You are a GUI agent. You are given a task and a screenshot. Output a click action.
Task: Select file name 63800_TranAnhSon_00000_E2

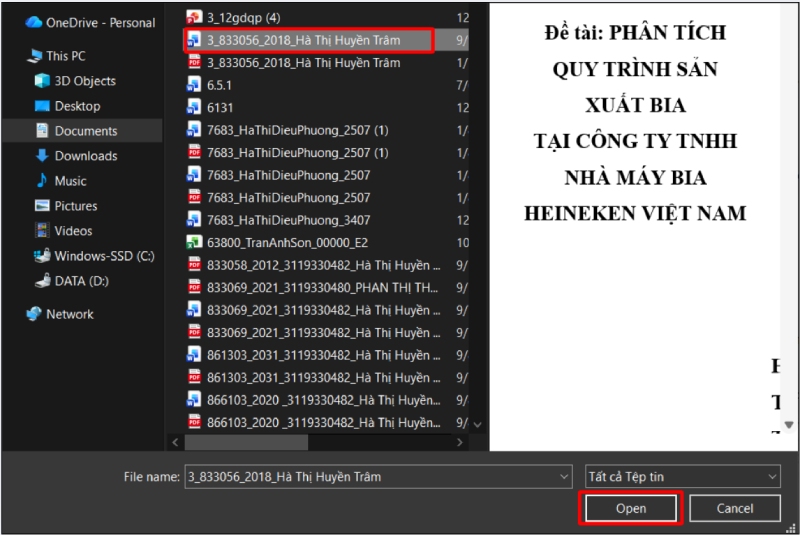click(287, 243)
